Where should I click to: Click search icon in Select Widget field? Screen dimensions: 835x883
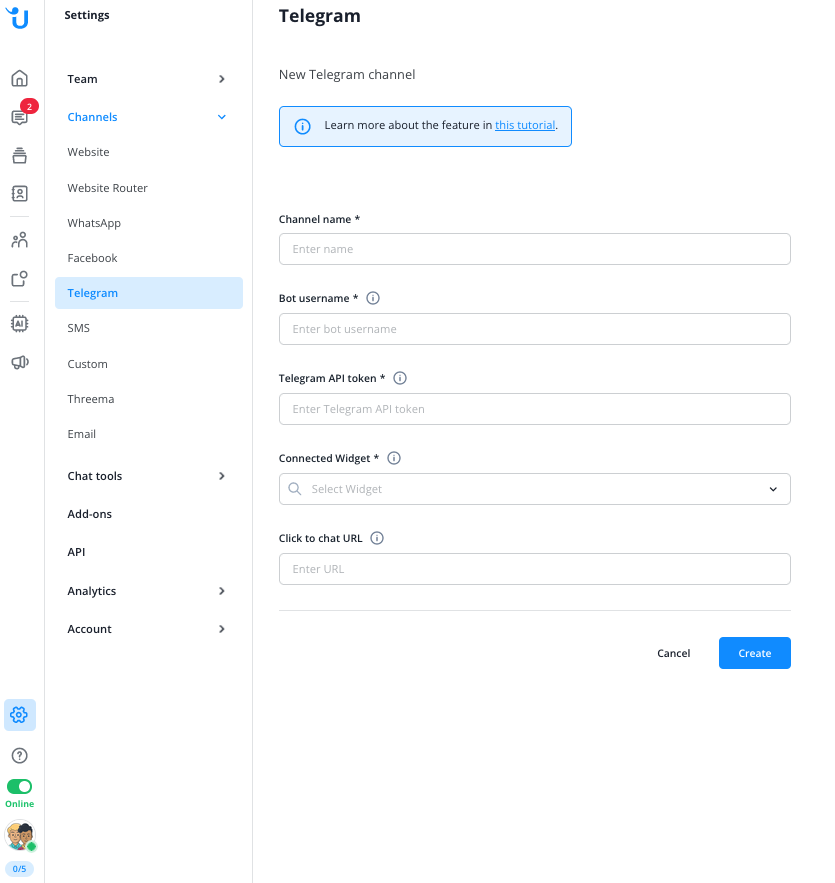coord(294,489)
